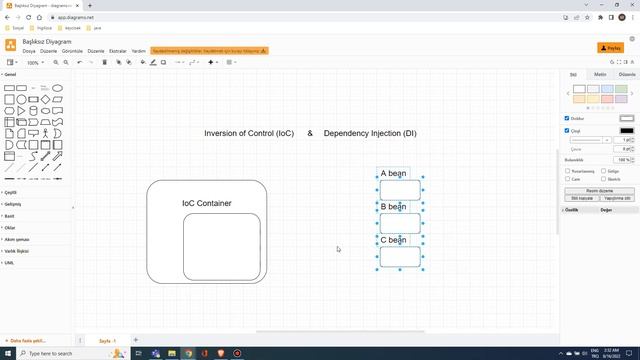
Task: Click the draw.io logo icon
Action: (11, 45)
